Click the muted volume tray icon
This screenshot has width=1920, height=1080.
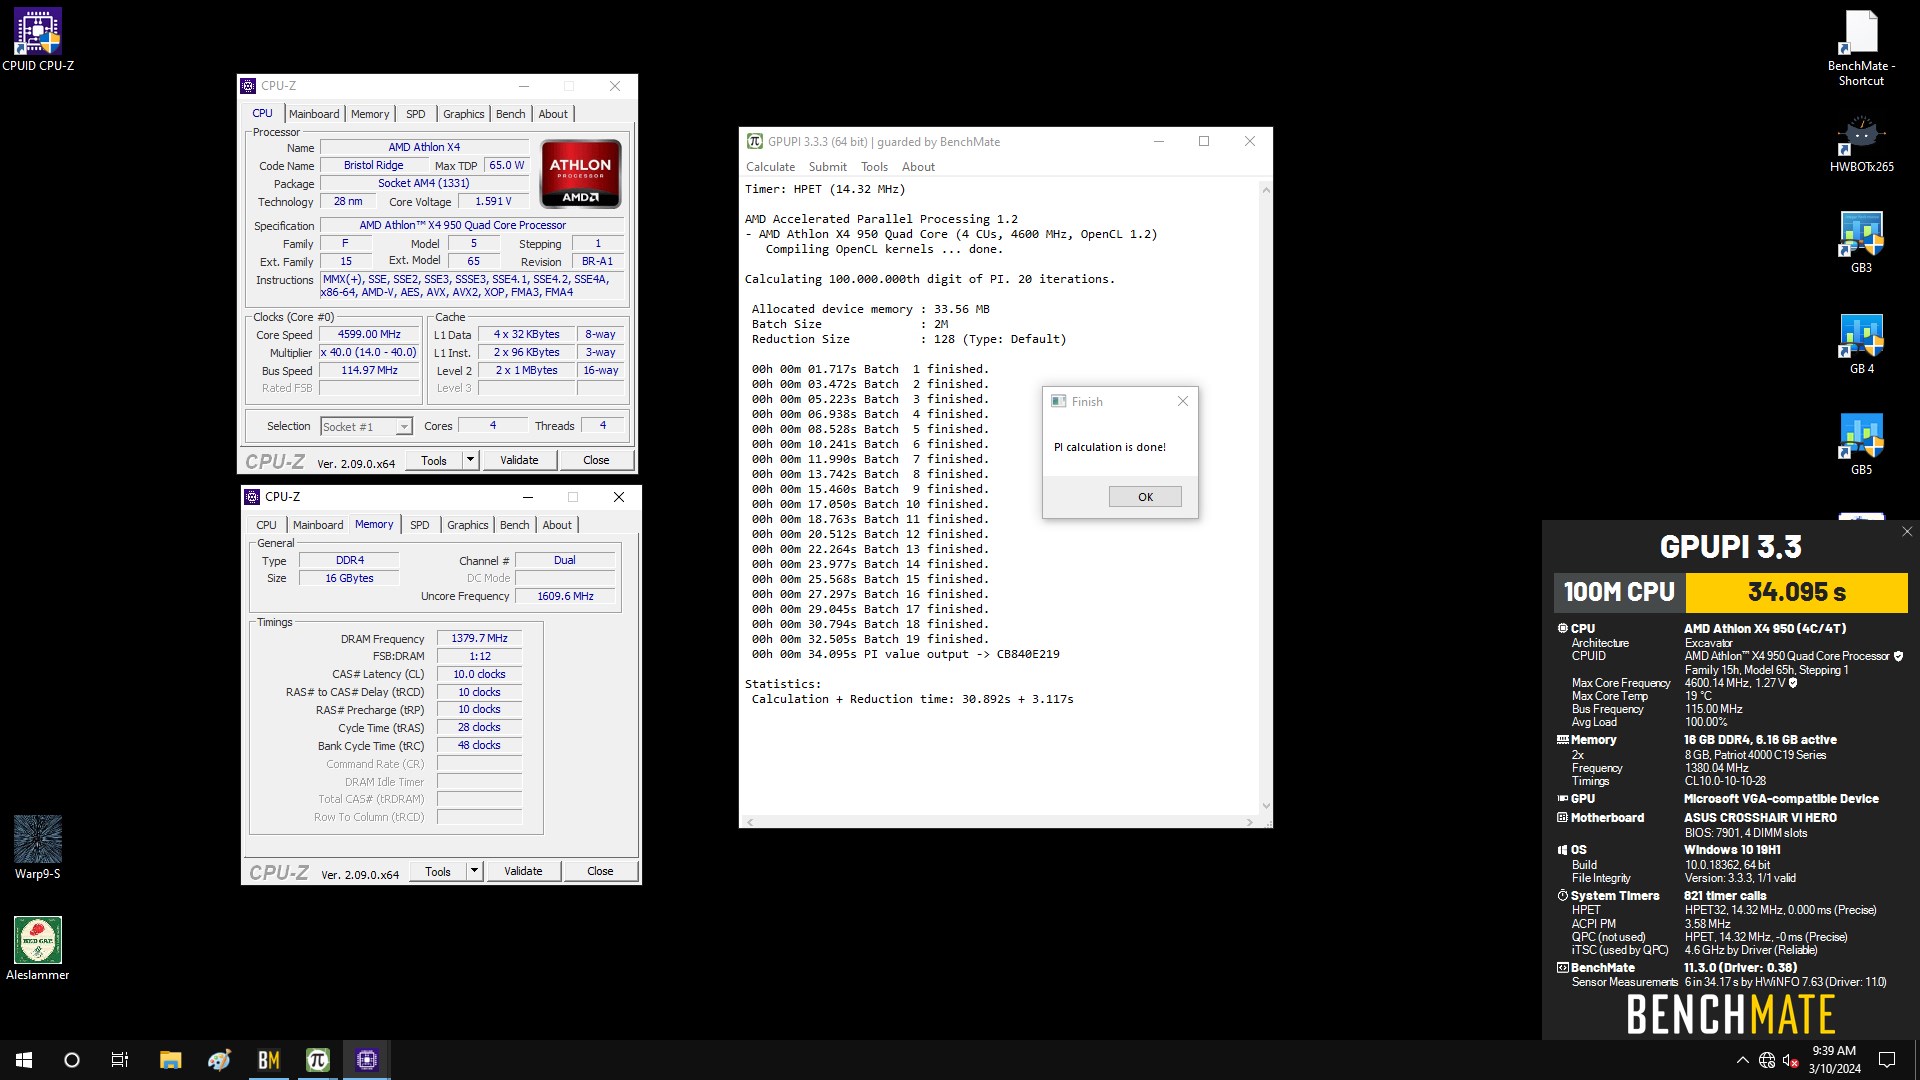[x=1791, y=1060]
